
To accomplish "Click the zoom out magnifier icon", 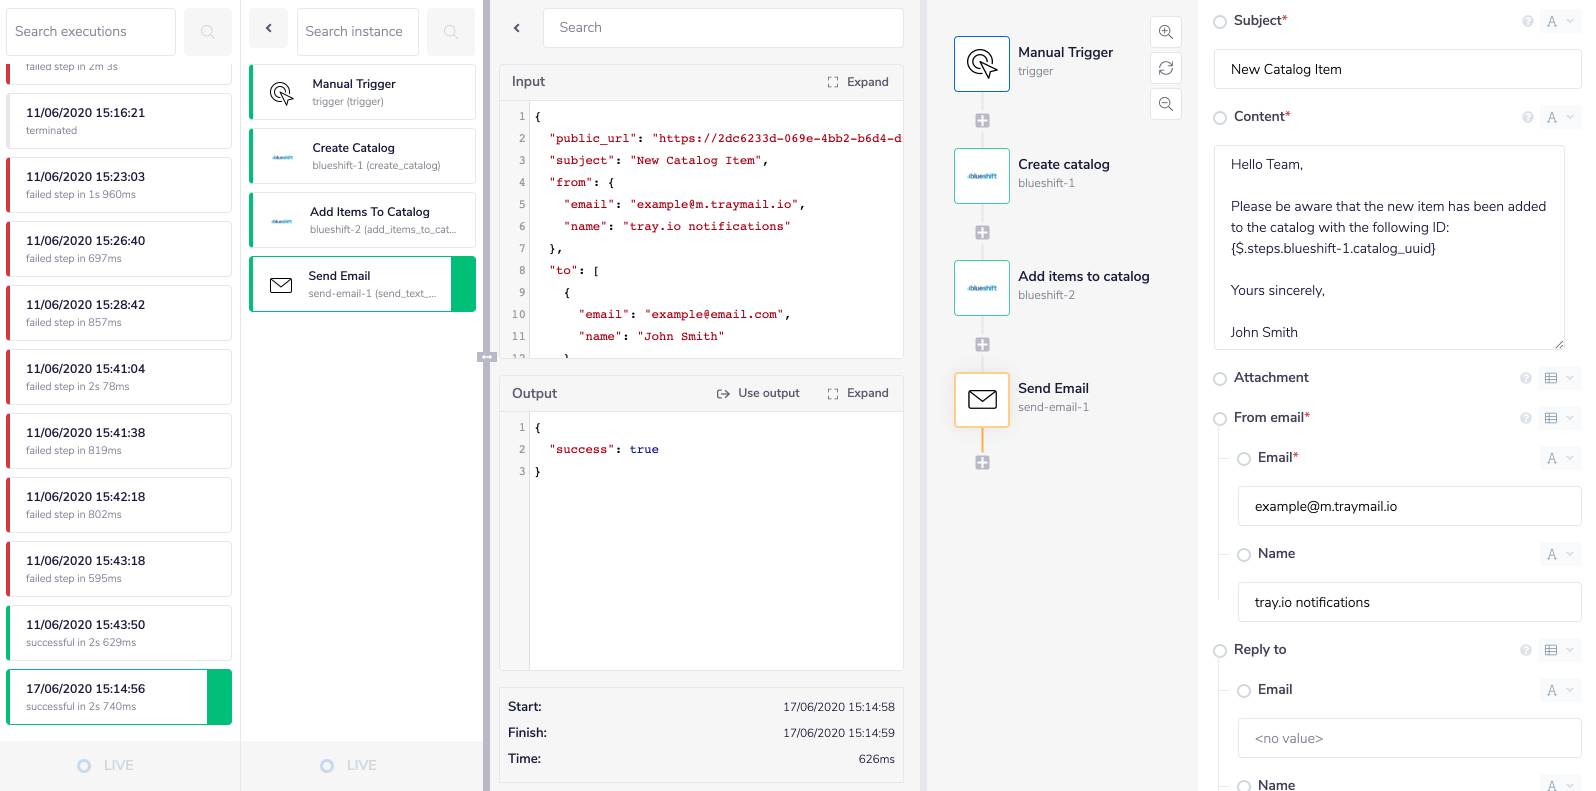I will pos(1165,104).
